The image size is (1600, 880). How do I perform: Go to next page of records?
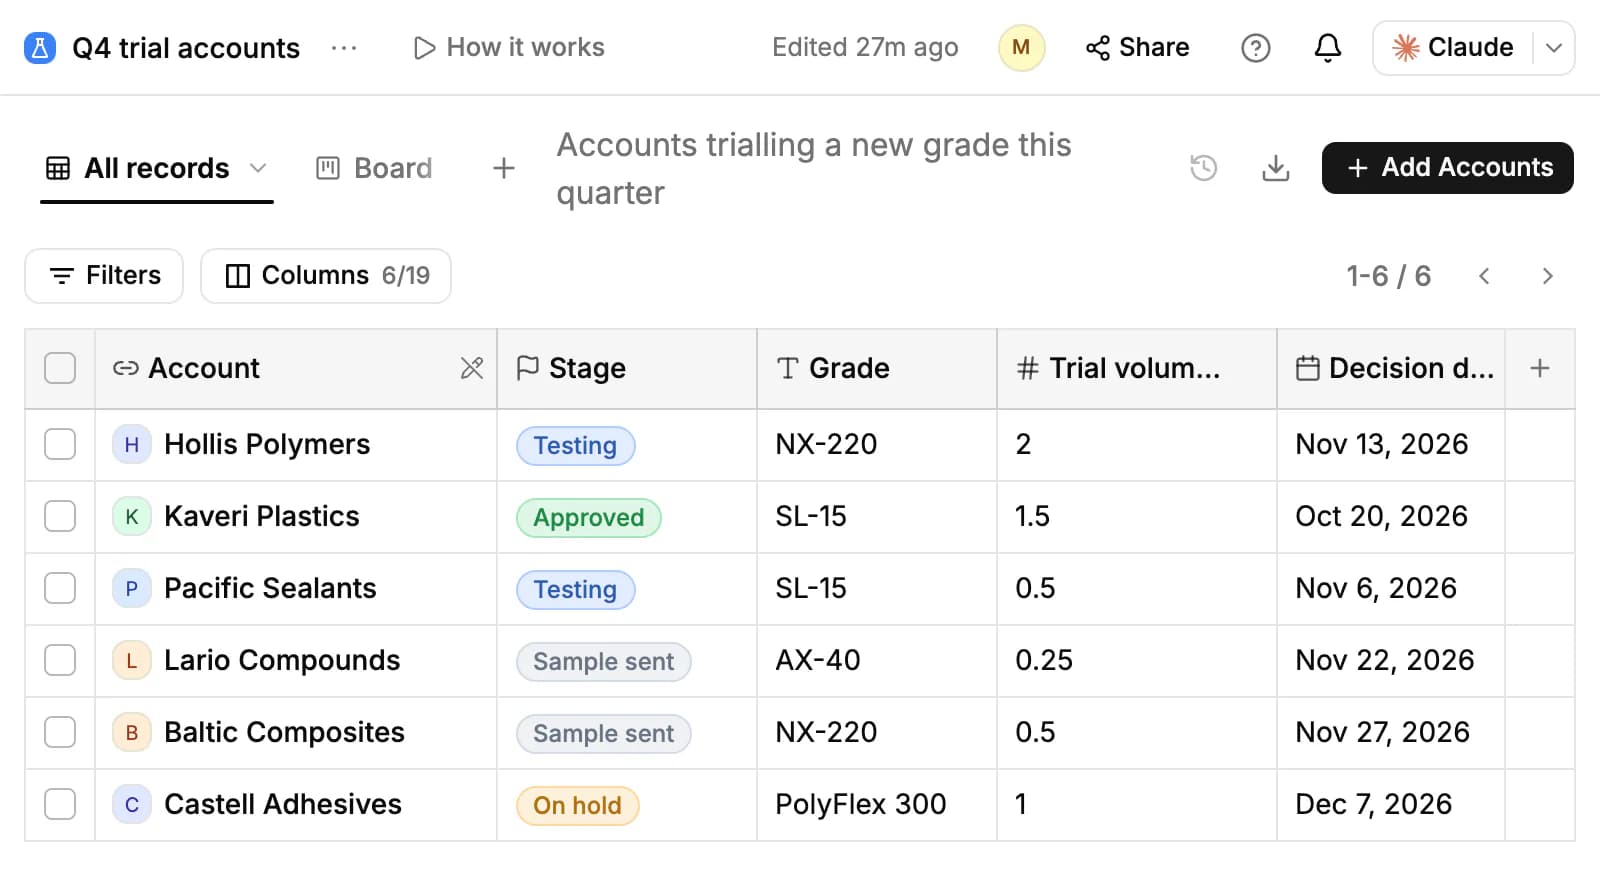tap(1548, 276)
